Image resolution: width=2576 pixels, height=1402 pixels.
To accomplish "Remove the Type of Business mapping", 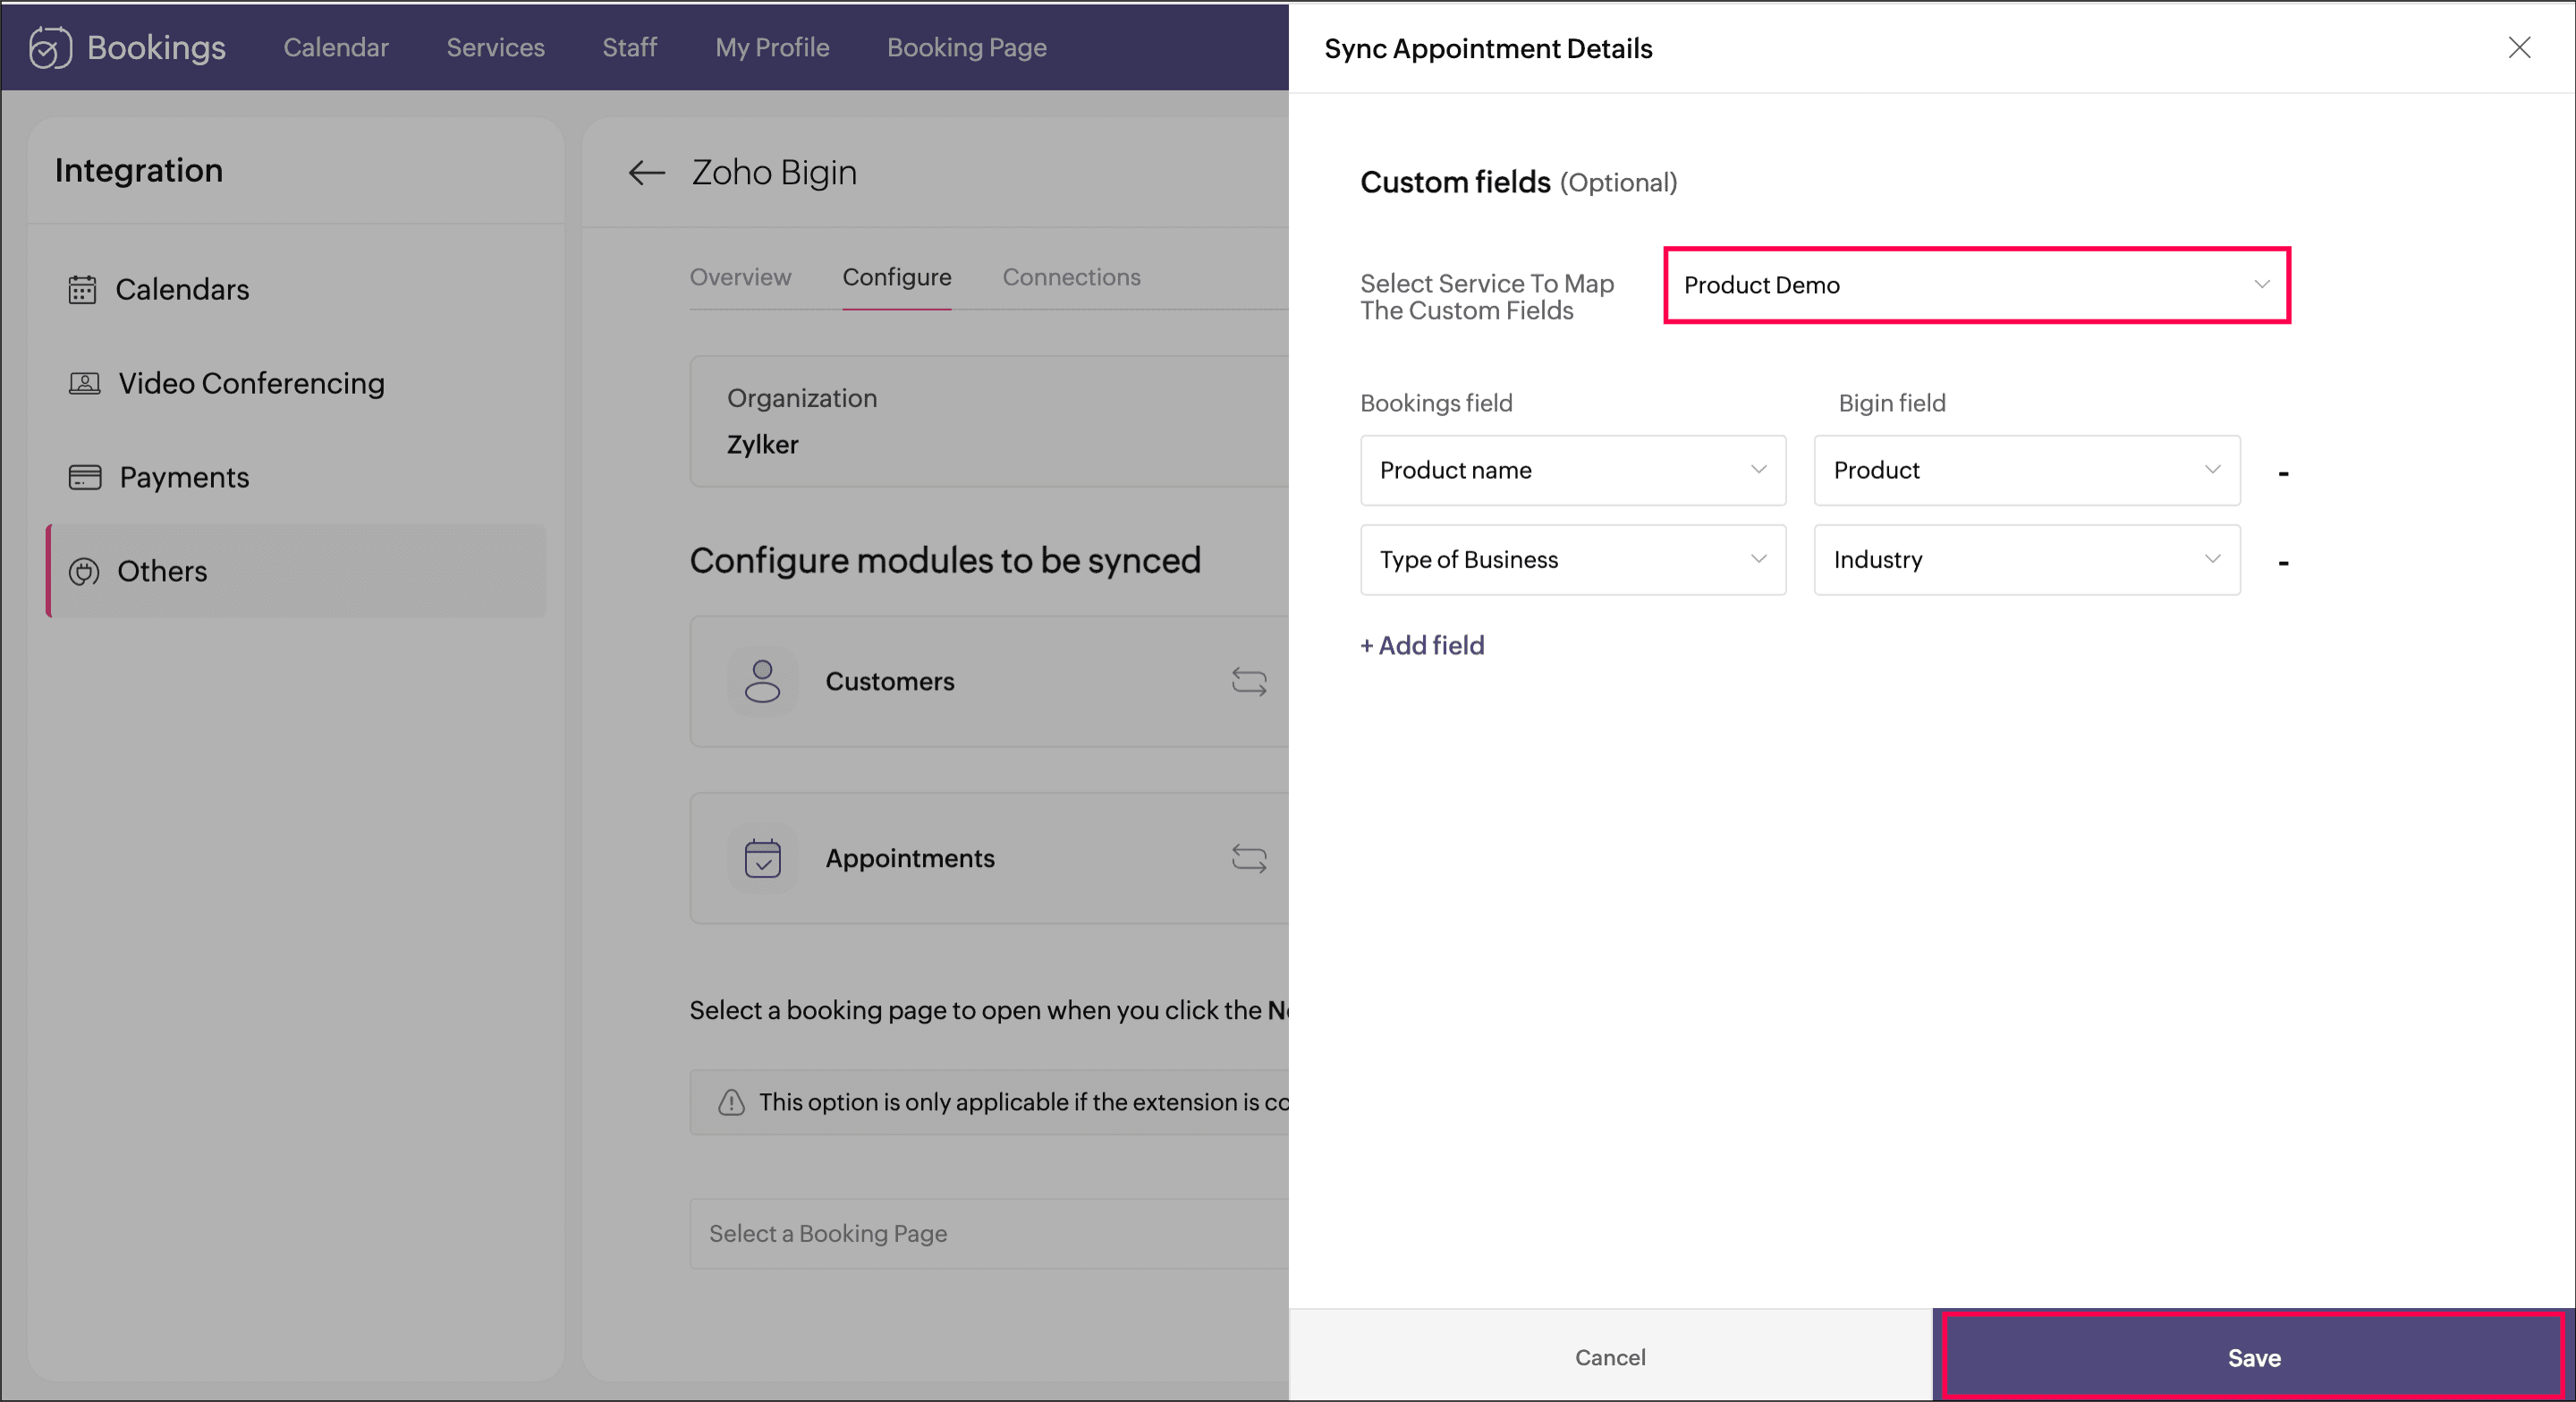I will tap(2283, 563).
